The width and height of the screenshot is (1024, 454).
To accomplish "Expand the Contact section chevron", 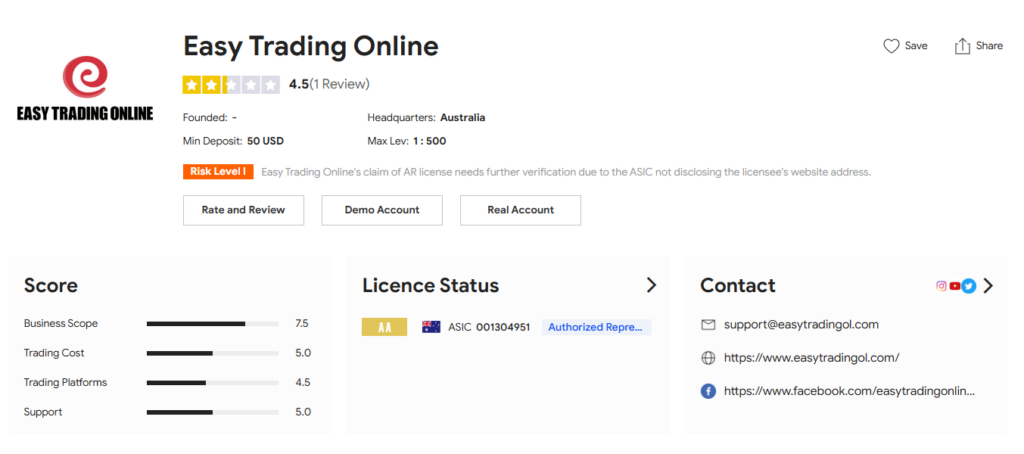I will point(987,285).
